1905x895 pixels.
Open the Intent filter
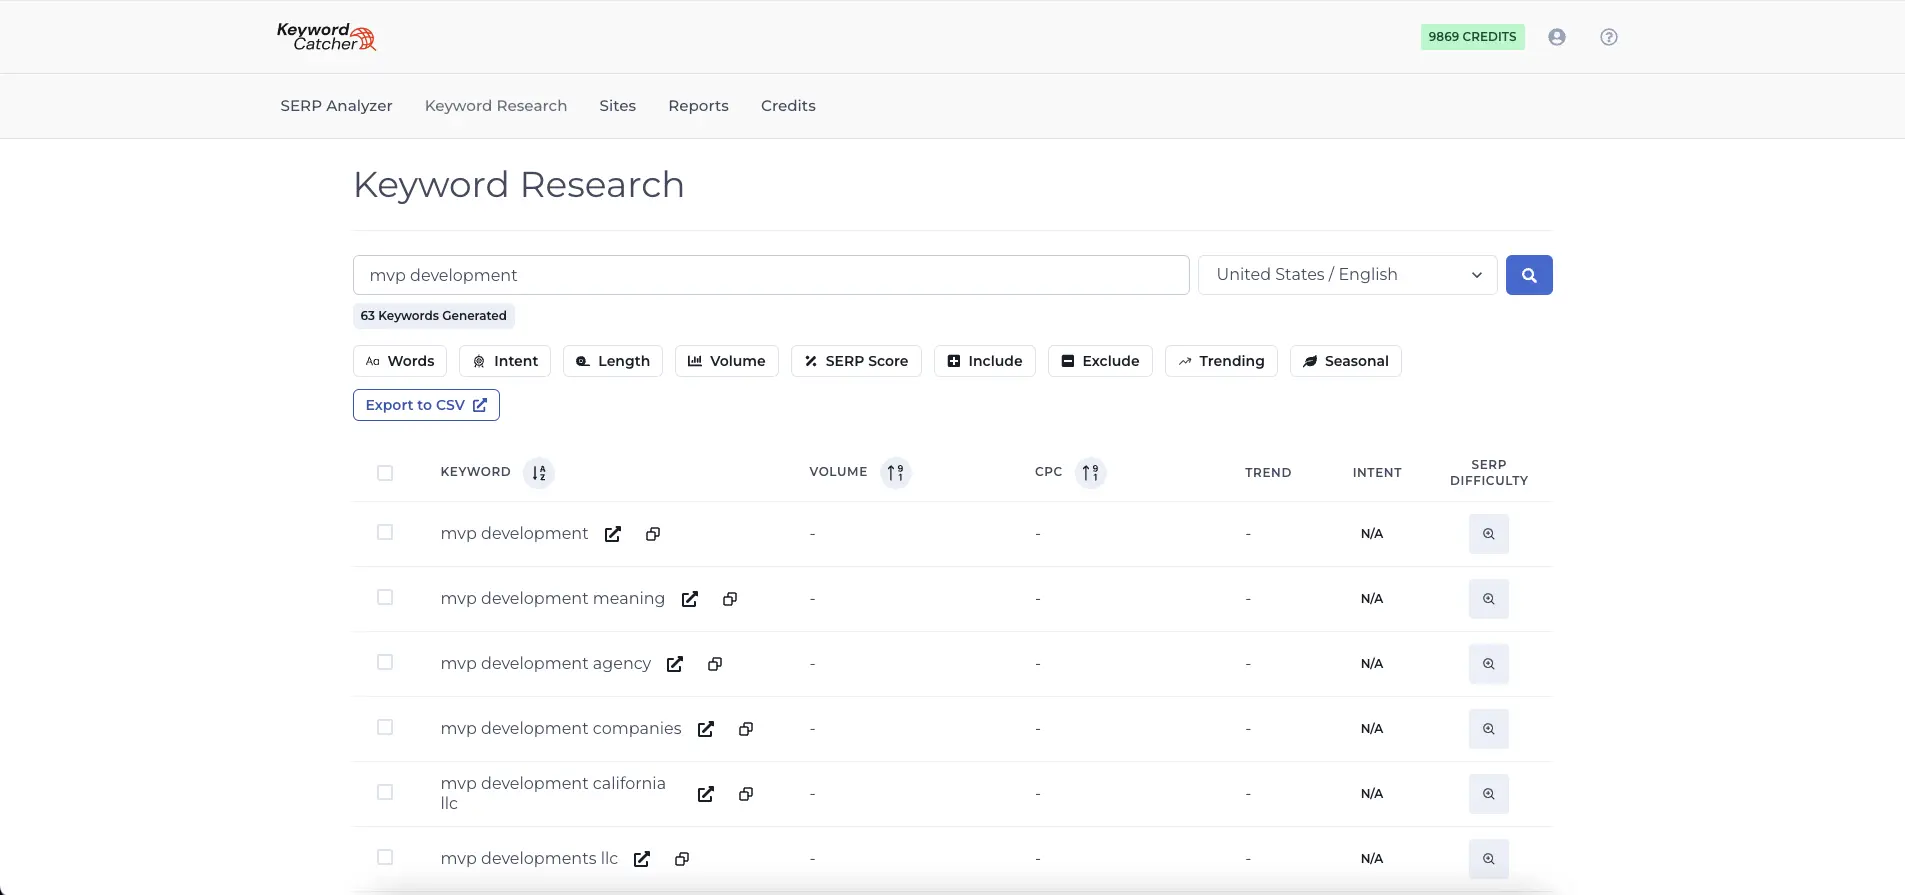point(505,361)
